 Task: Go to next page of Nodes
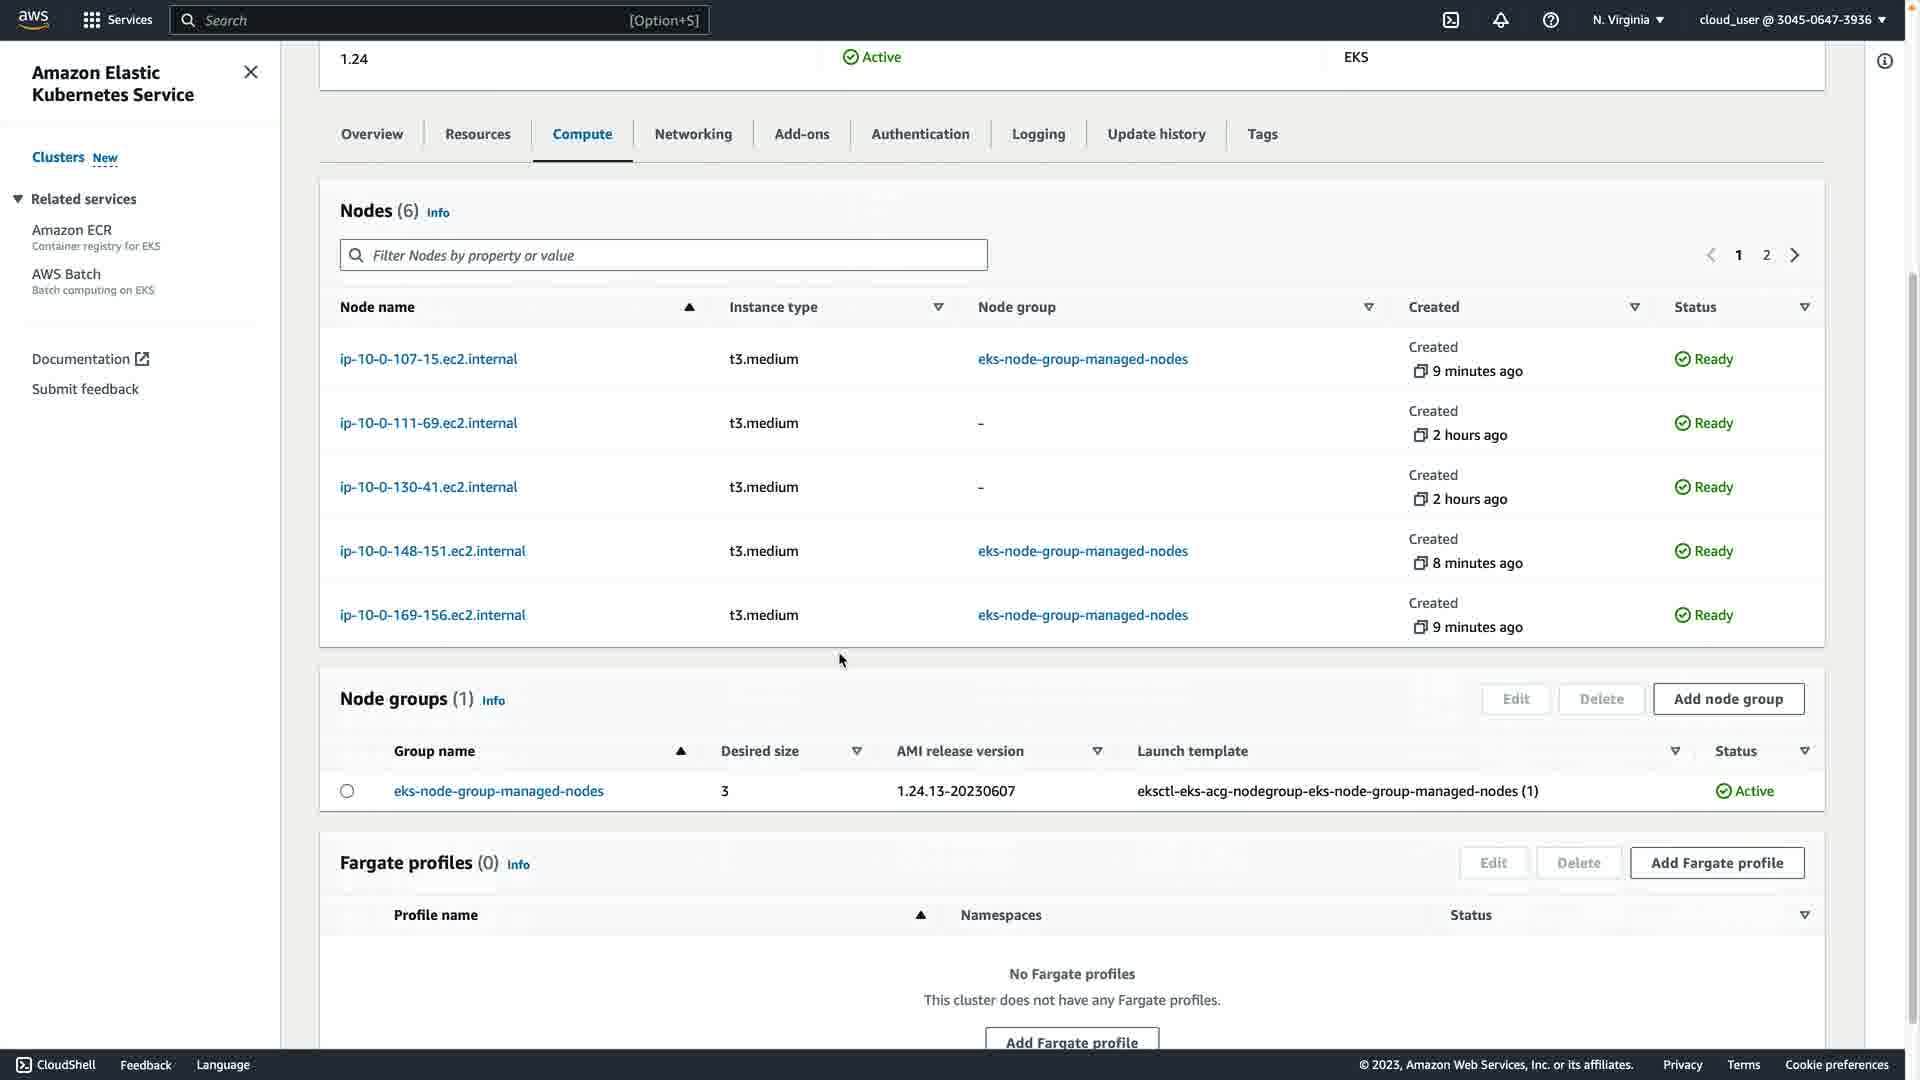click(x=1795, y=255)
